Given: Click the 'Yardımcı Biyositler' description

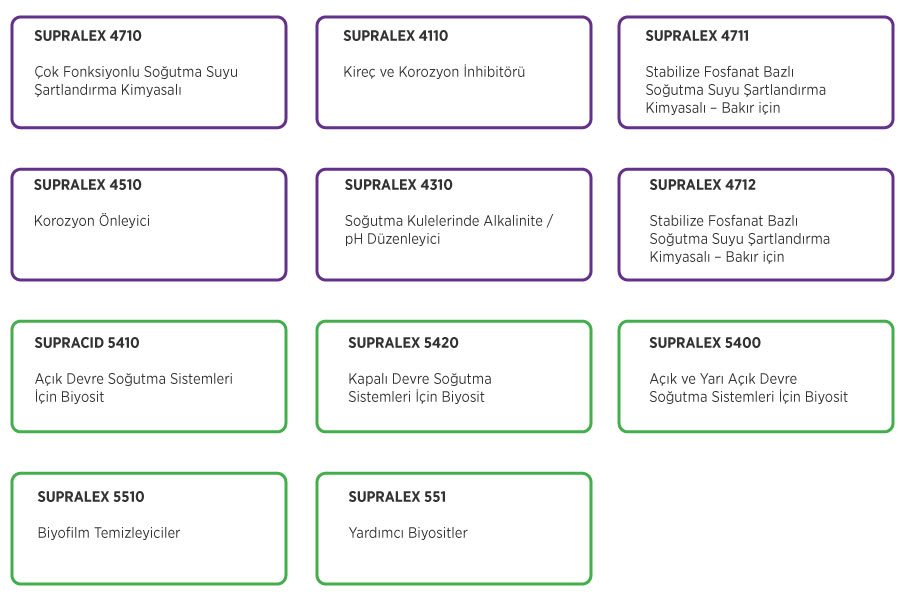Looking at the screenshot, I should [x=408, y=533].
